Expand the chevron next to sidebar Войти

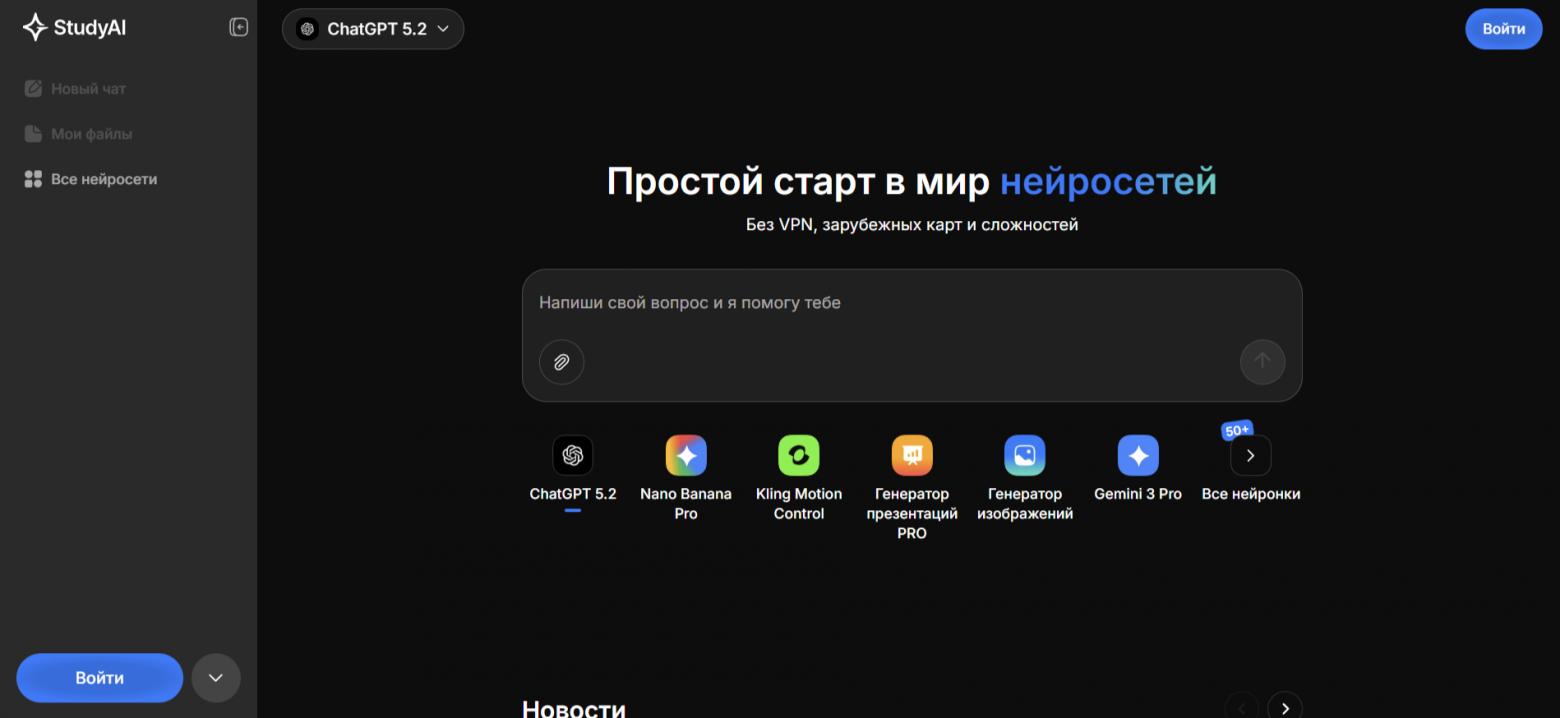tap(215, 678)
